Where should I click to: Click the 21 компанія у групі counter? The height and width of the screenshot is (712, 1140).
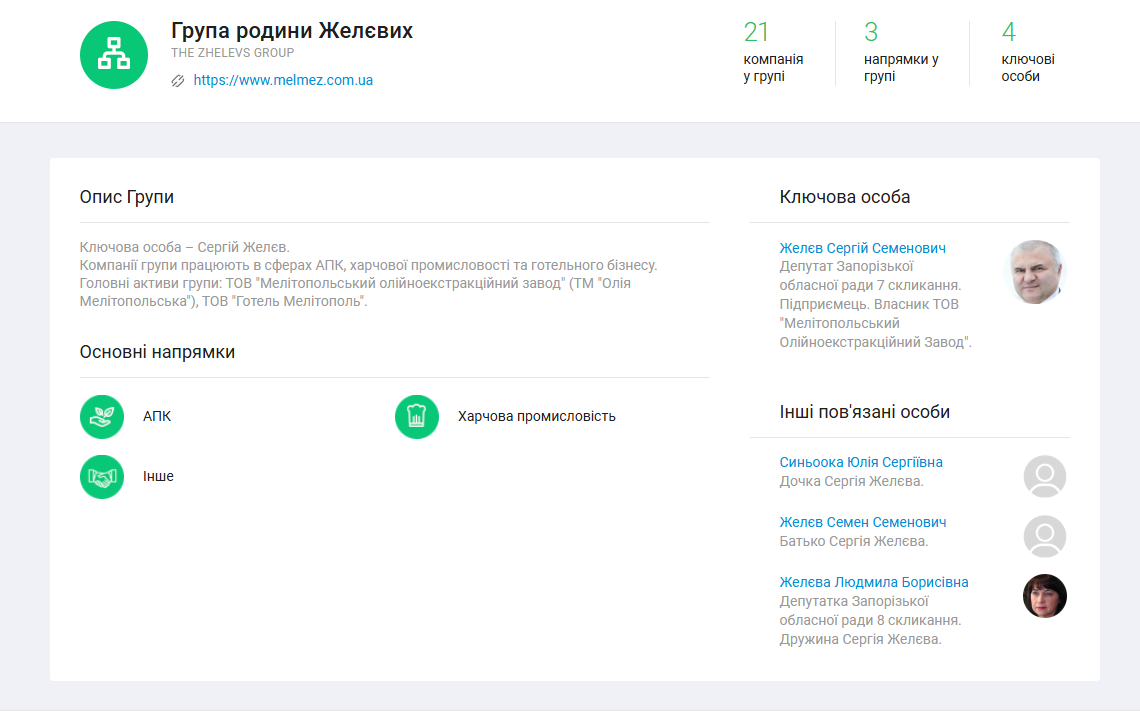(x=773, y=53)
